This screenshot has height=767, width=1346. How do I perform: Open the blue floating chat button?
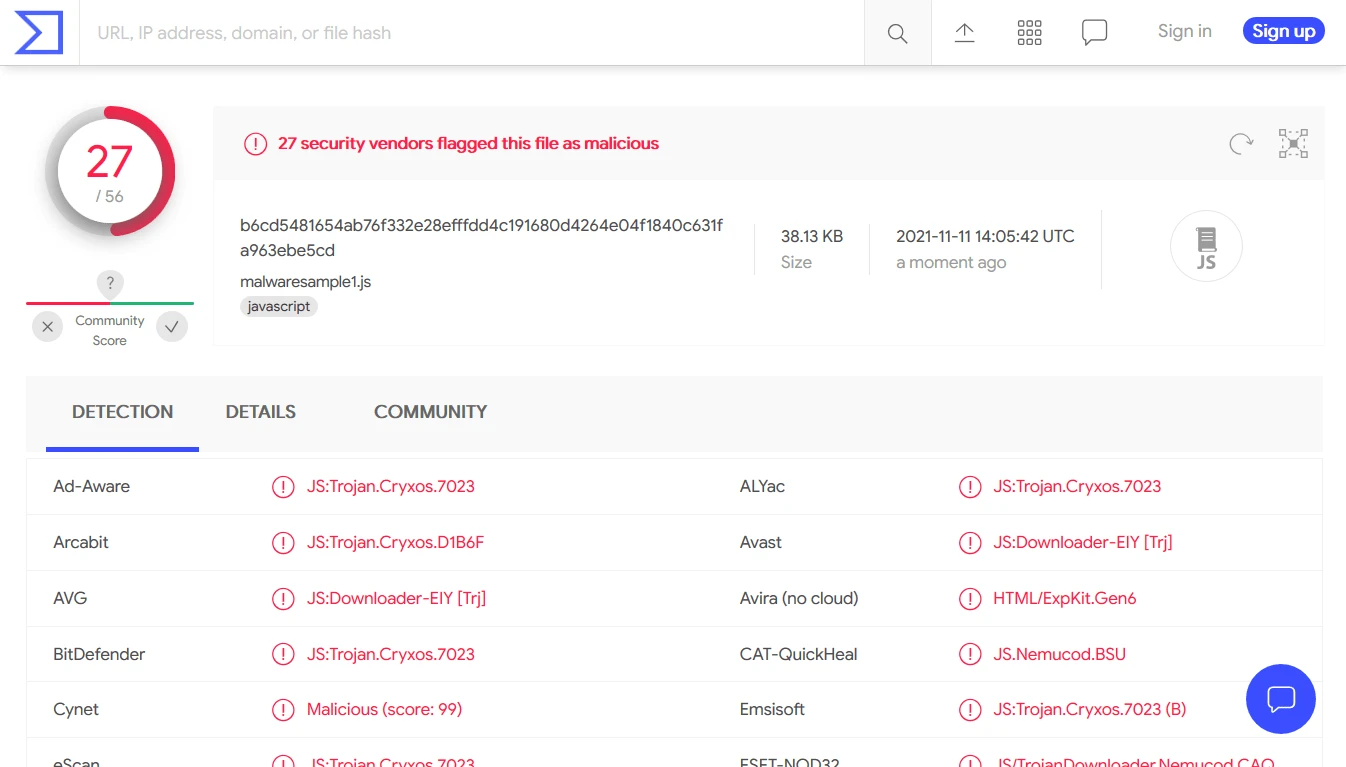(x=1280, y=699)
